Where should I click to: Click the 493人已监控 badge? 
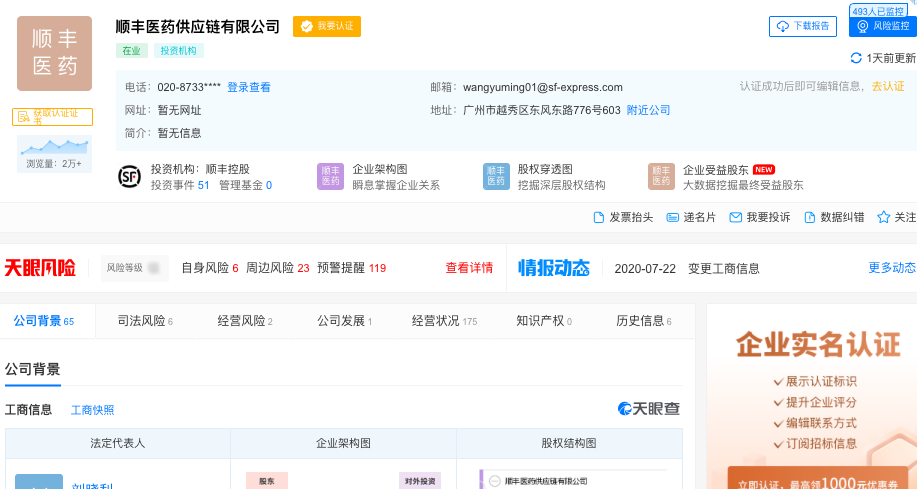tap(878, 11)
